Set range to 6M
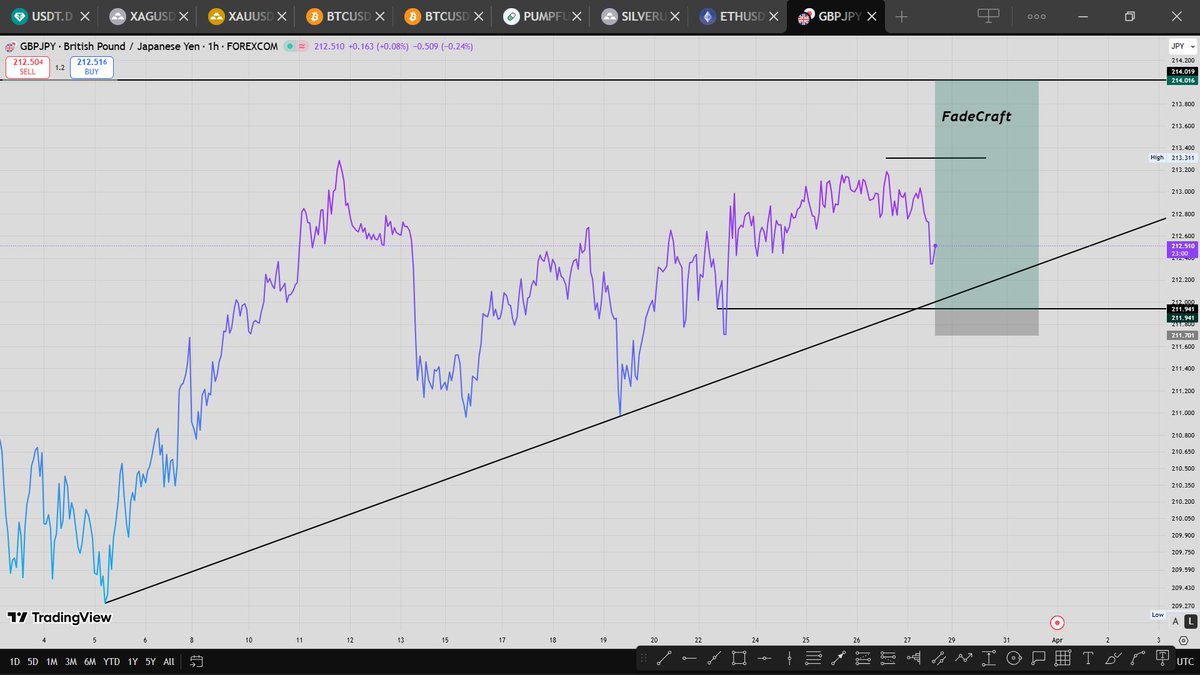The height and width of the screenshot is (675, 1200). [x=91, y=661]
